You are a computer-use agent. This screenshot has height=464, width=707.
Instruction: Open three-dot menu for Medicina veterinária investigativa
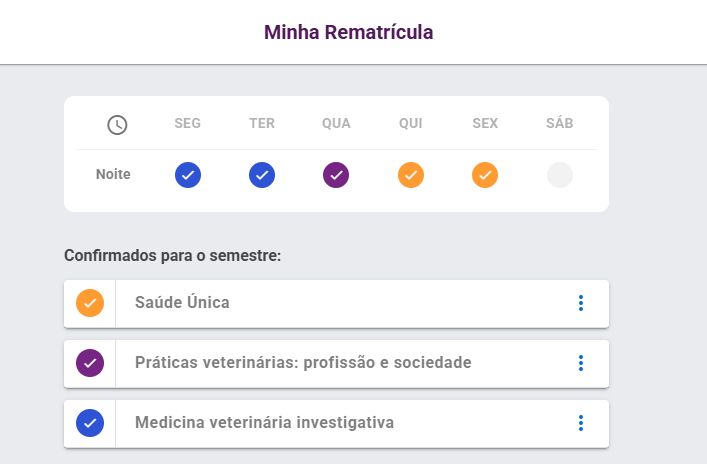point(580,423)
